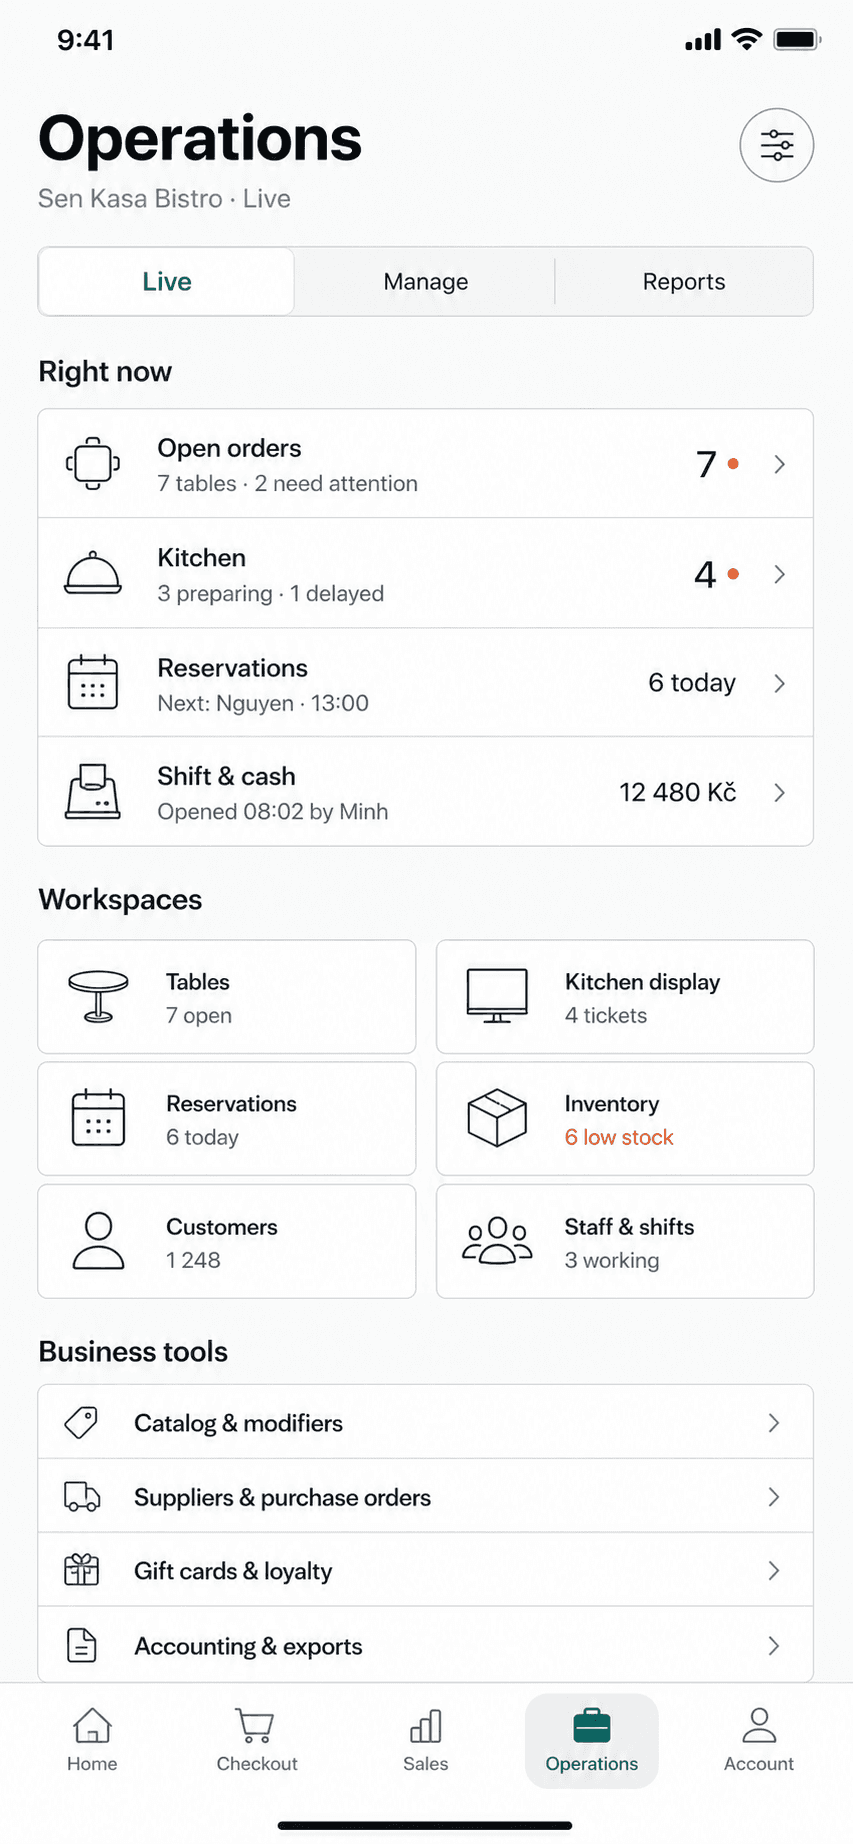
Task: Tap the Gift cards & loyalty gift icon
Action: click(82, 1570)
